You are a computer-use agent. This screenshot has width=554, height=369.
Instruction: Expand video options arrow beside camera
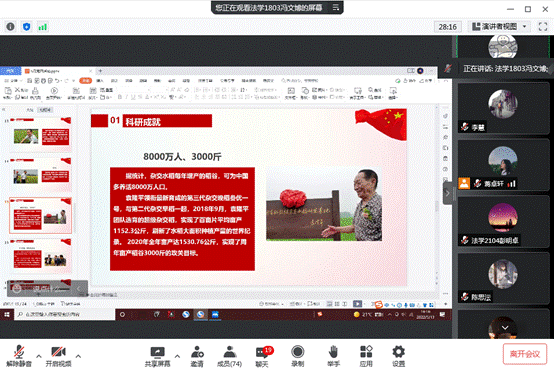pyautogui.click(x=78, y=356)
